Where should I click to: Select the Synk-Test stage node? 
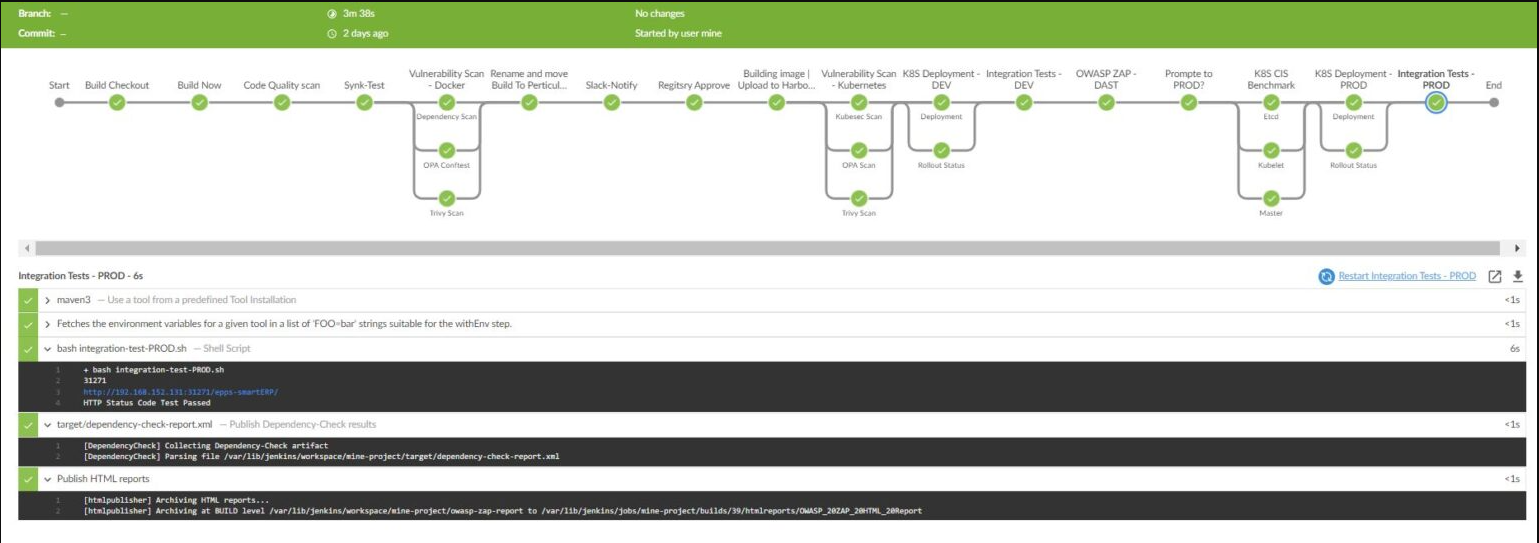tap(364, 102)
